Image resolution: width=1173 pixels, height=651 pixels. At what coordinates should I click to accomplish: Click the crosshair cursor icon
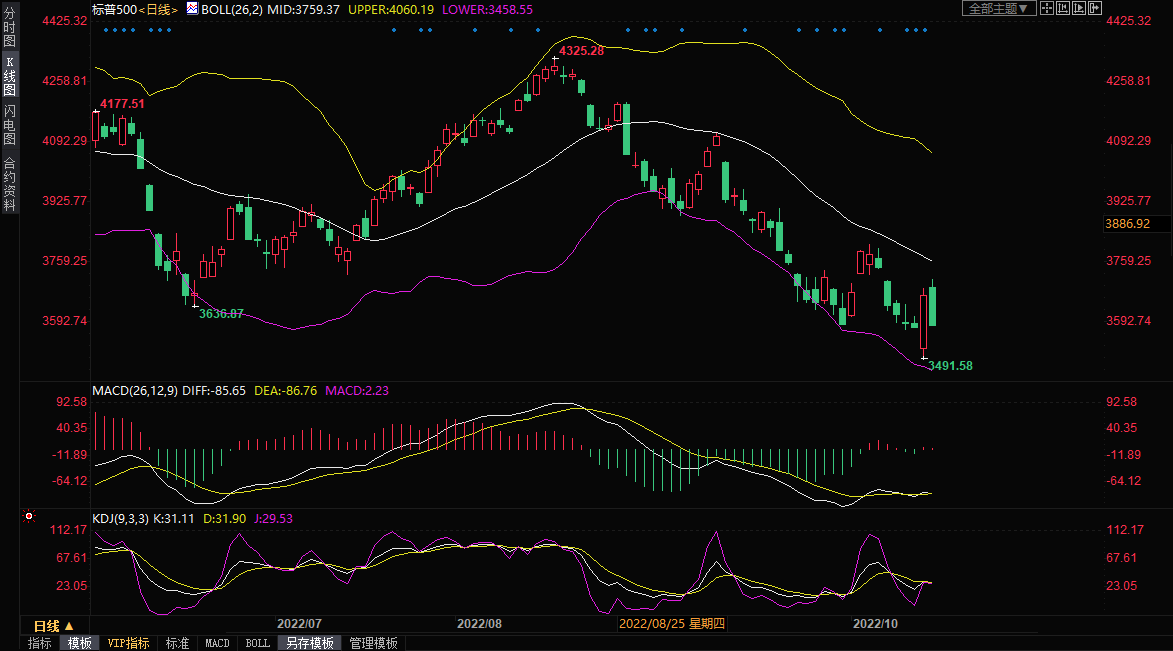(1046, 8)
